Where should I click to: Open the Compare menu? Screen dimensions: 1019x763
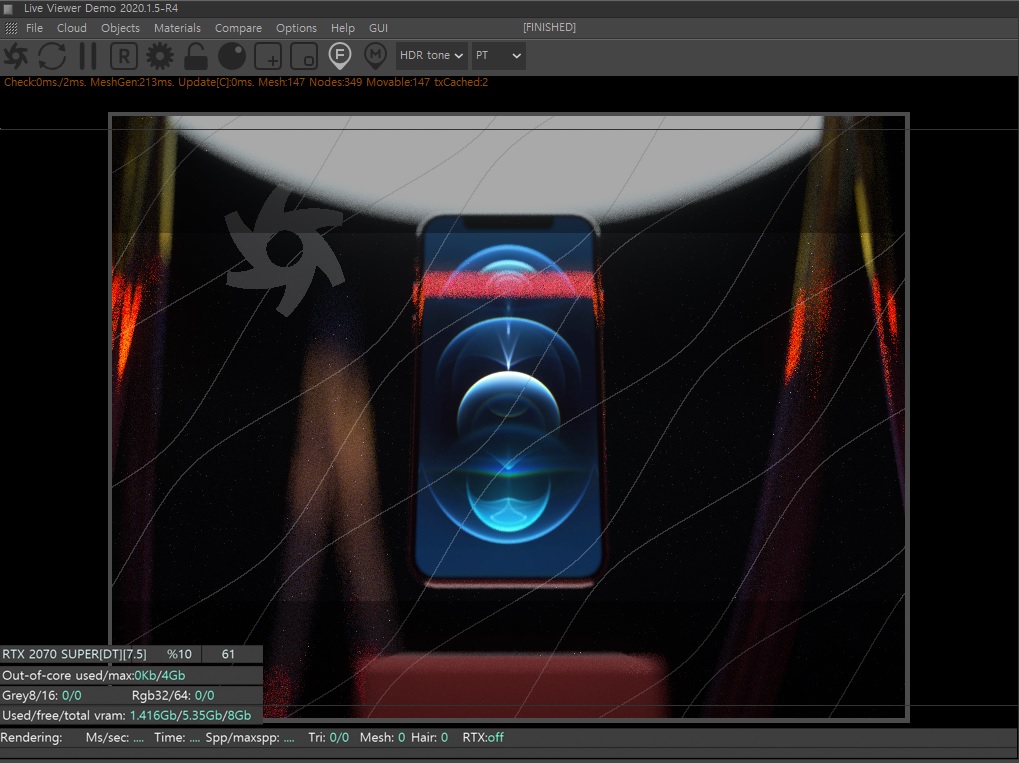click(239, 28)
